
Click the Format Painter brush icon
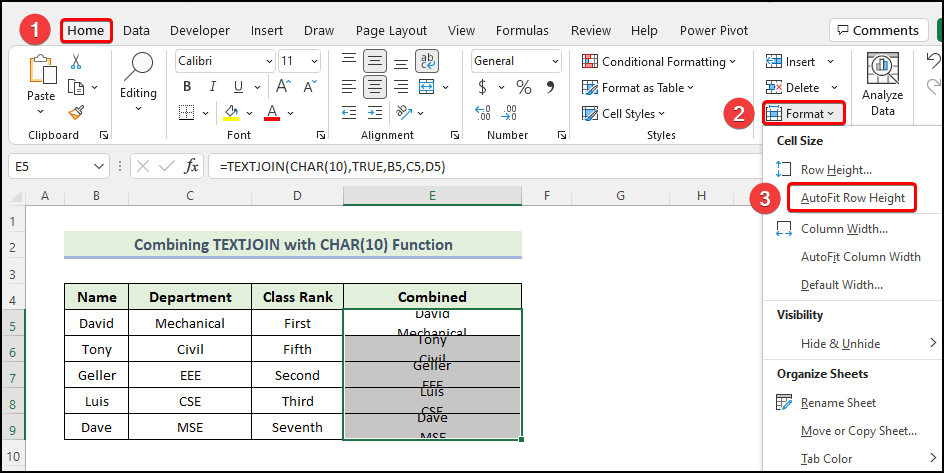[76, 113]
